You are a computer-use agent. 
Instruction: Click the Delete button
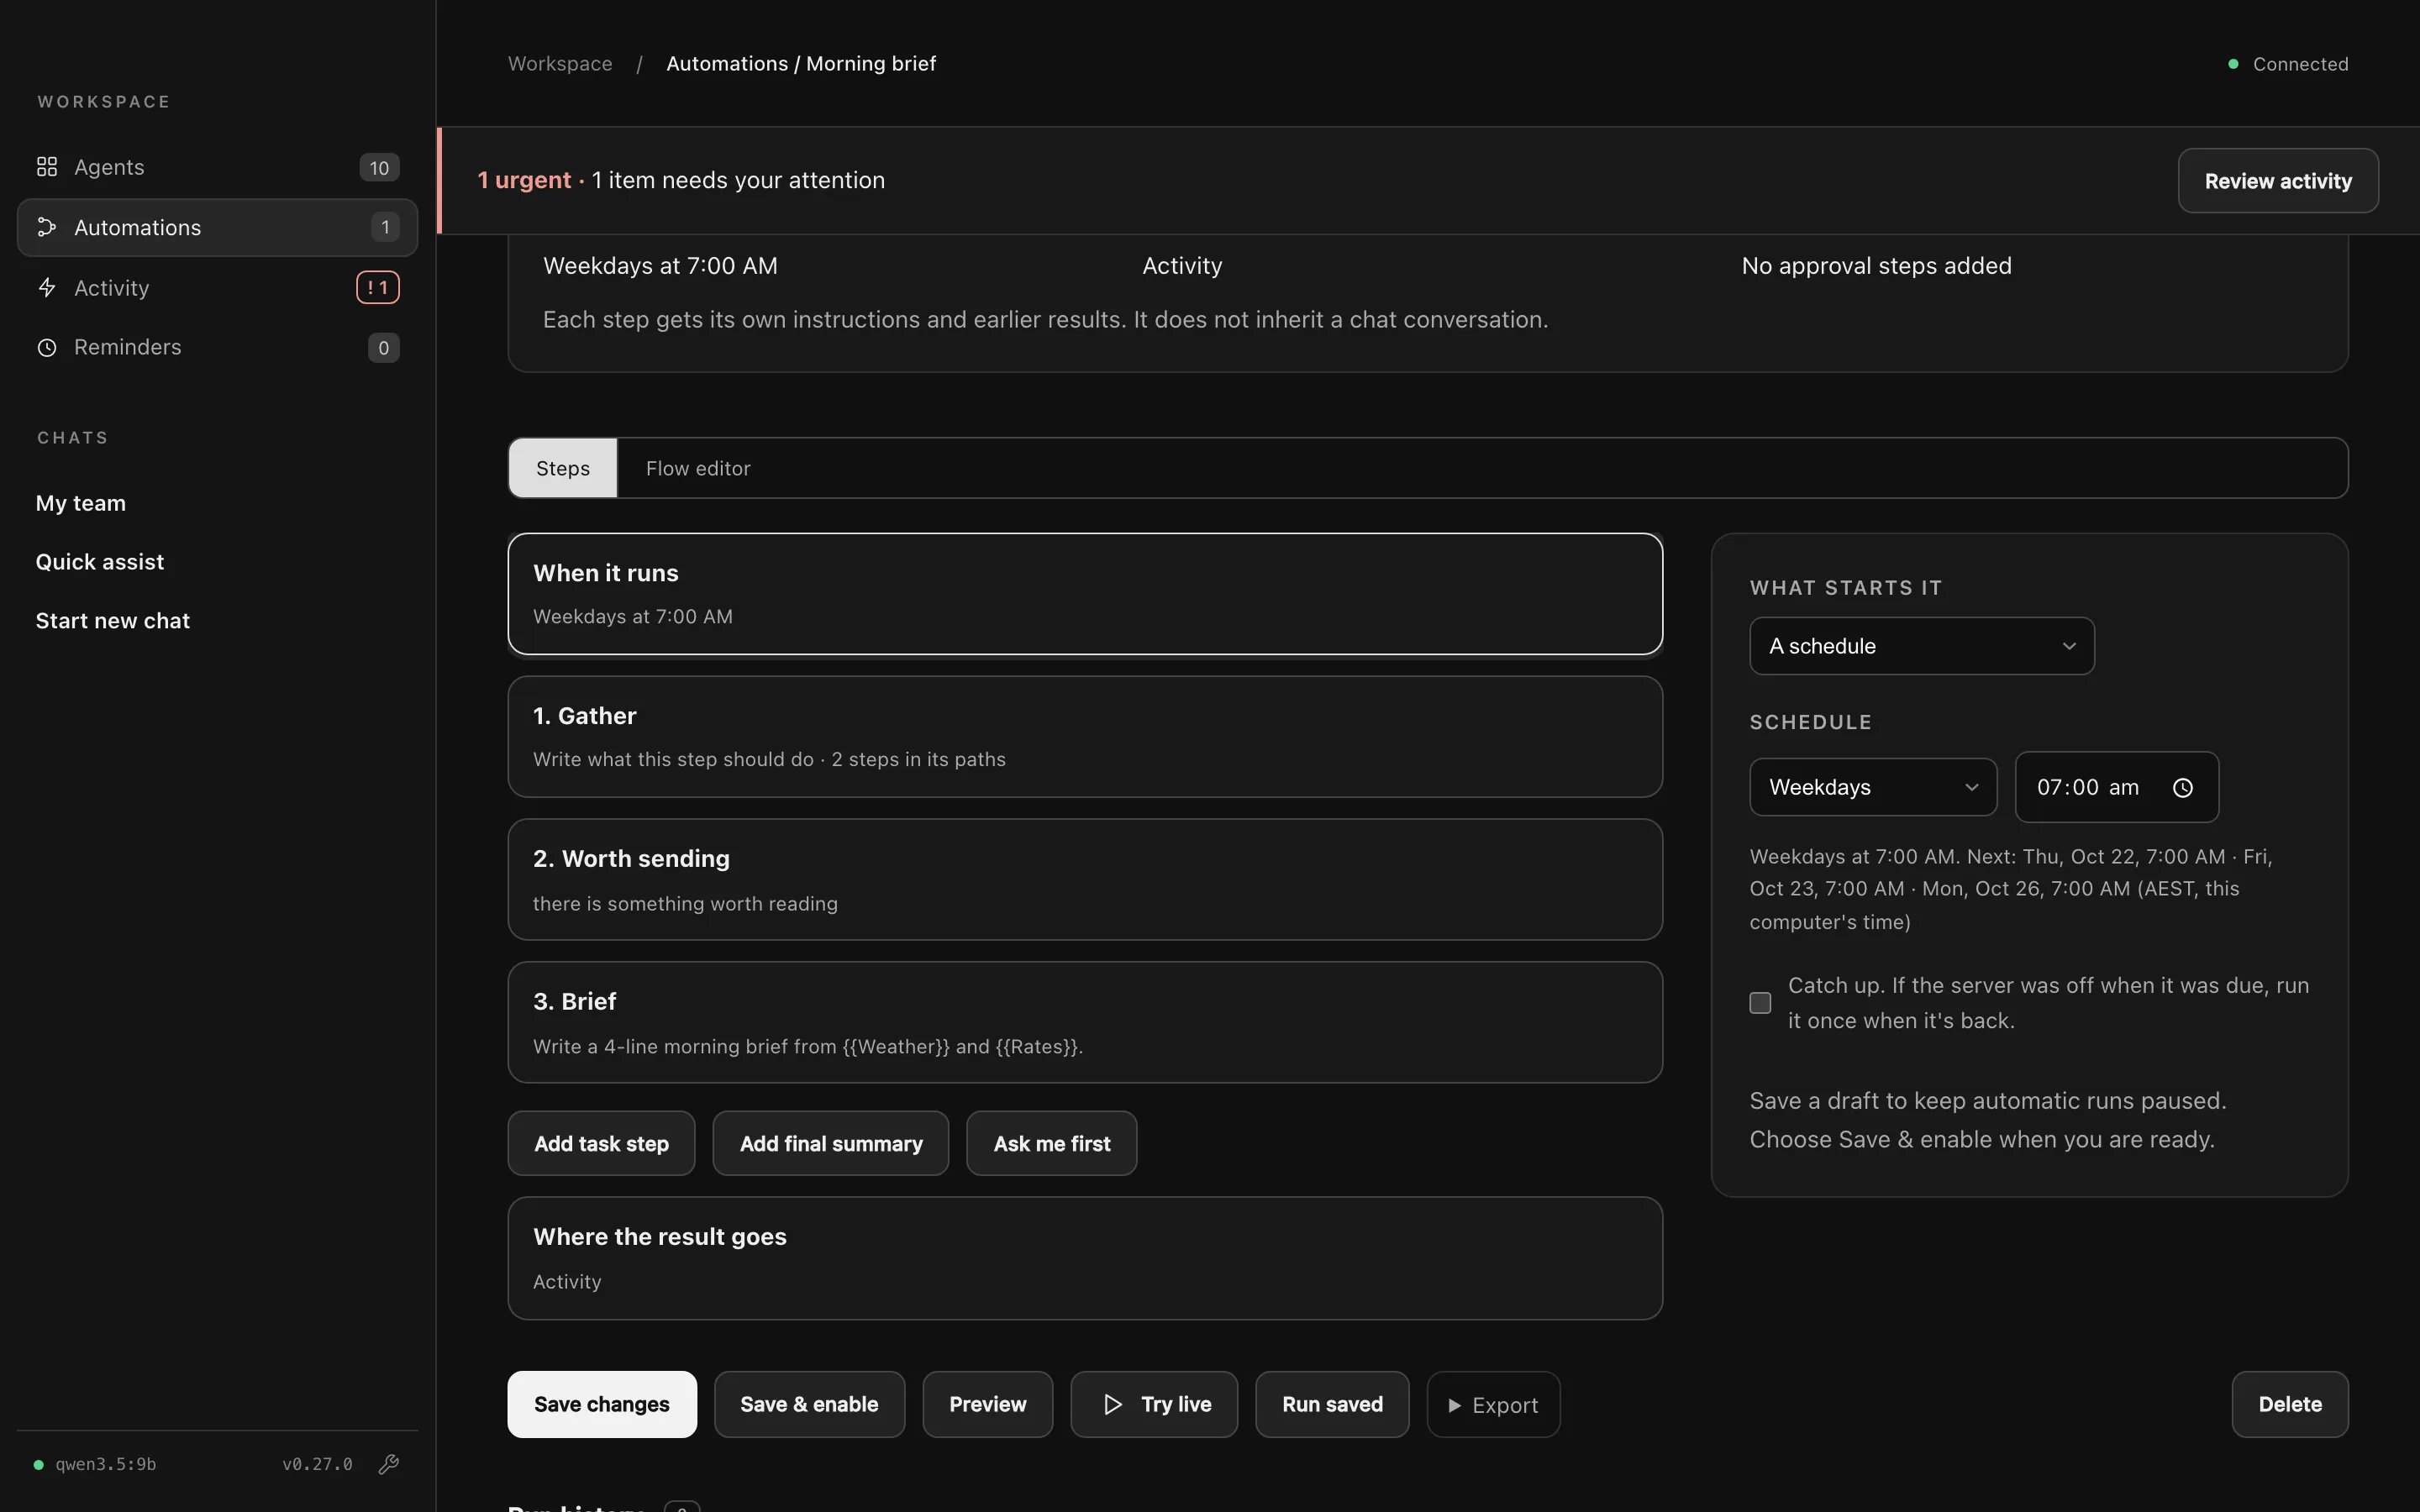click(2290, 1404)
